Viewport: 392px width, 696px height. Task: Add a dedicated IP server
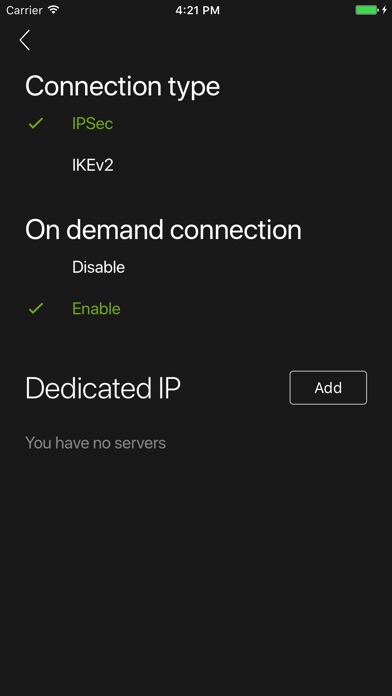click(328, 388)
